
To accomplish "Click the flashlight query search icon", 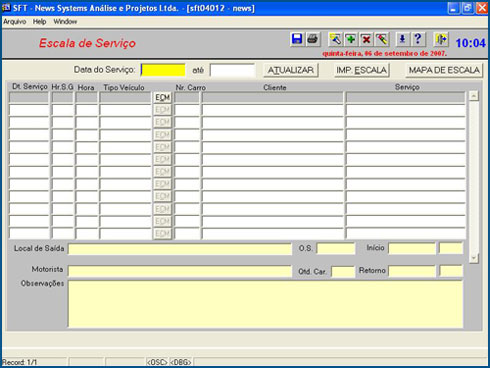I will coord(335,39).
